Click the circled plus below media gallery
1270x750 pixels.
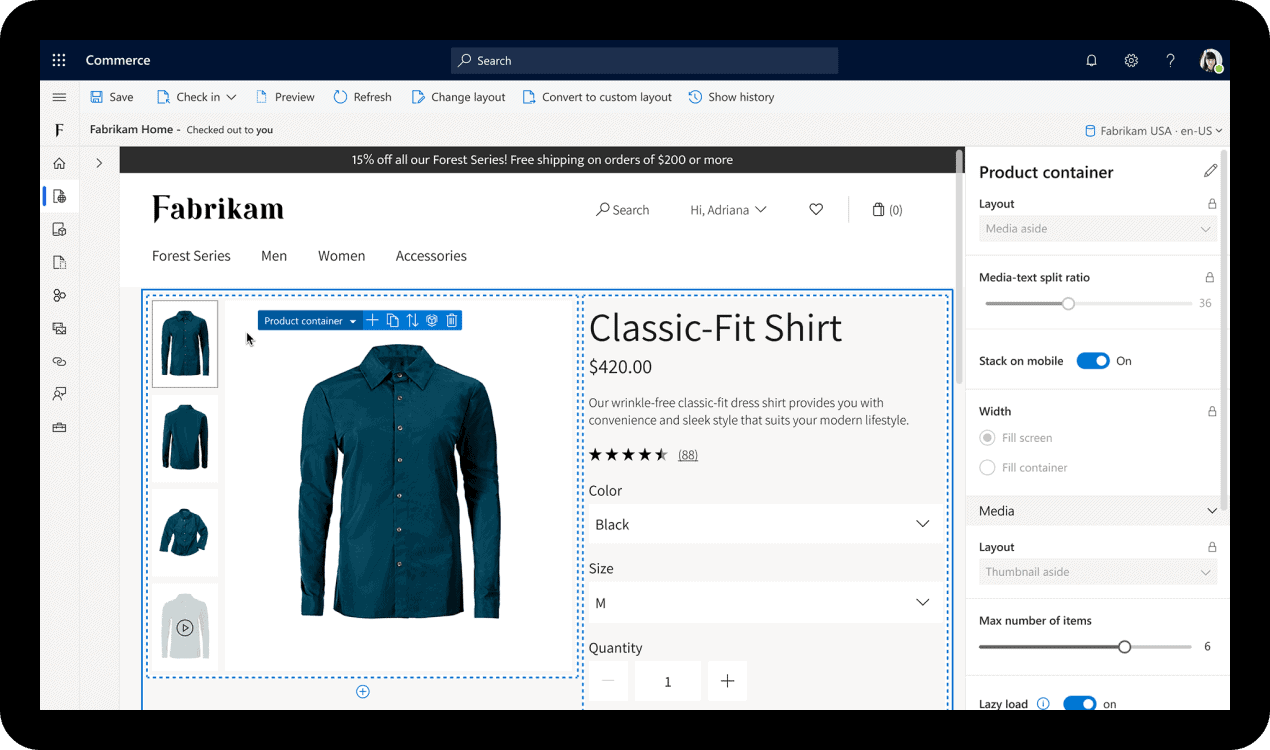coord(363,692)
